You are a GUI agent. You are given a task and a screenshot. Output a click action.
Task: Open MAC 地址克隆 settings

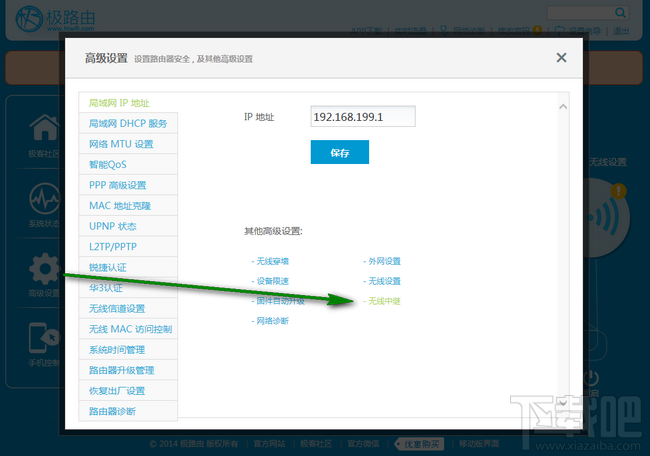click(x=128, y=206)
